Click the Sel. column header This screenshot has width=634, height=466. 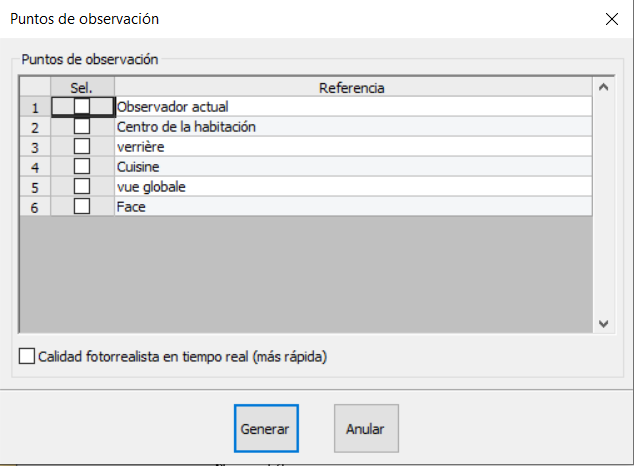[82, 87]
